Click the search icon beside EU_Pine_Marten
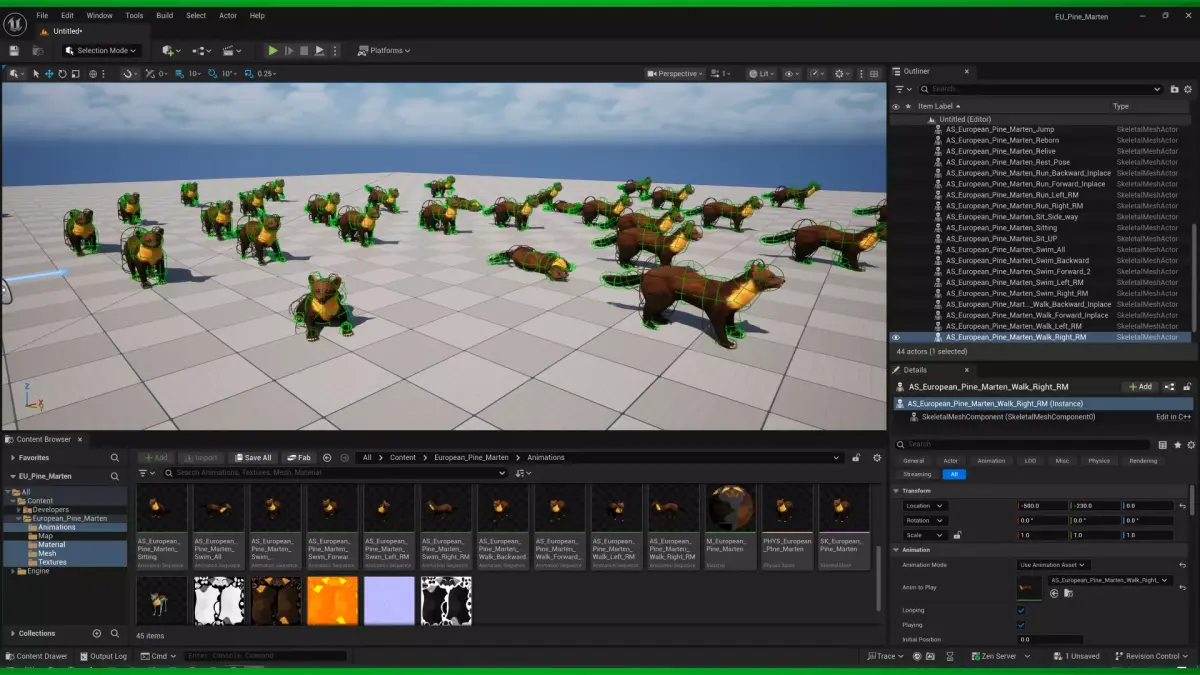This screenshot has height=675, width=1200. click(115, 476)
